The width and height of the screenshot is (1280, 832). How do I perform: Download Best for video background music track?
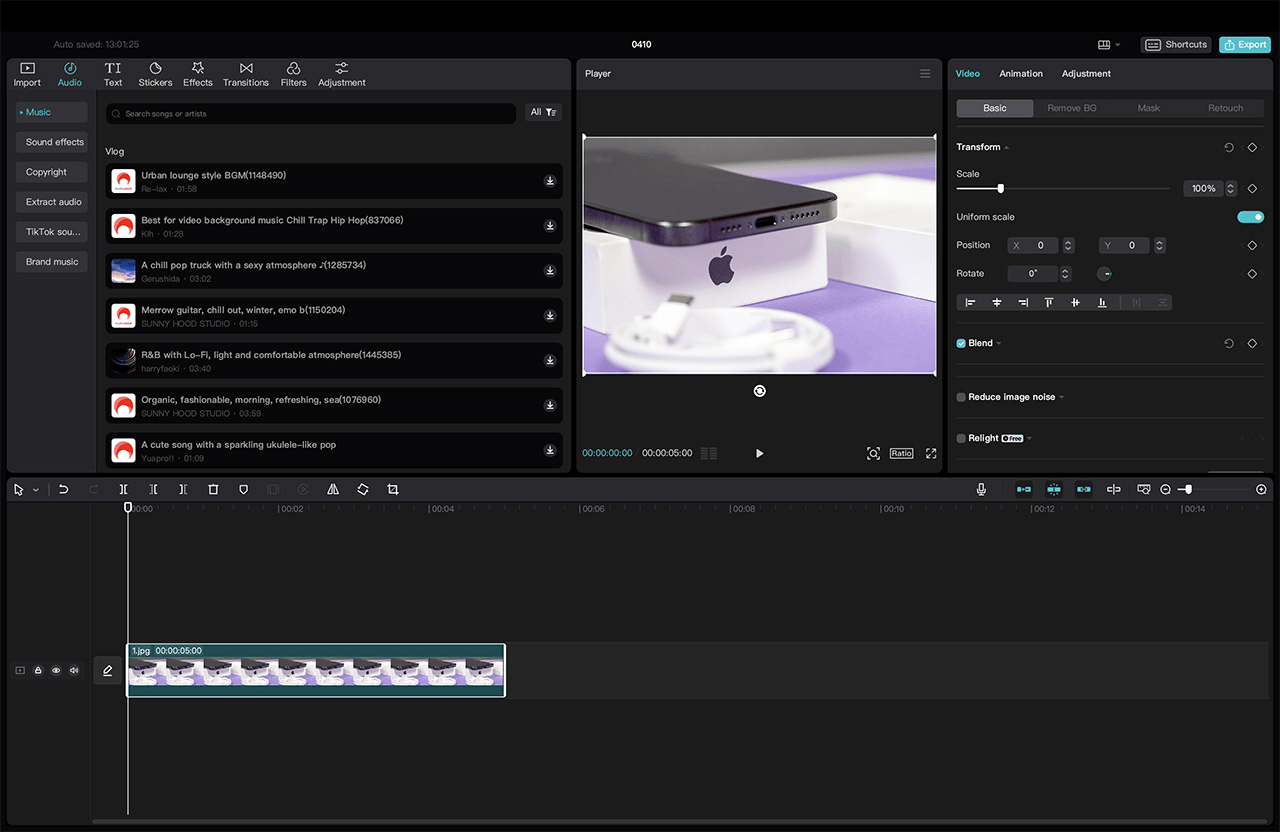550,226
